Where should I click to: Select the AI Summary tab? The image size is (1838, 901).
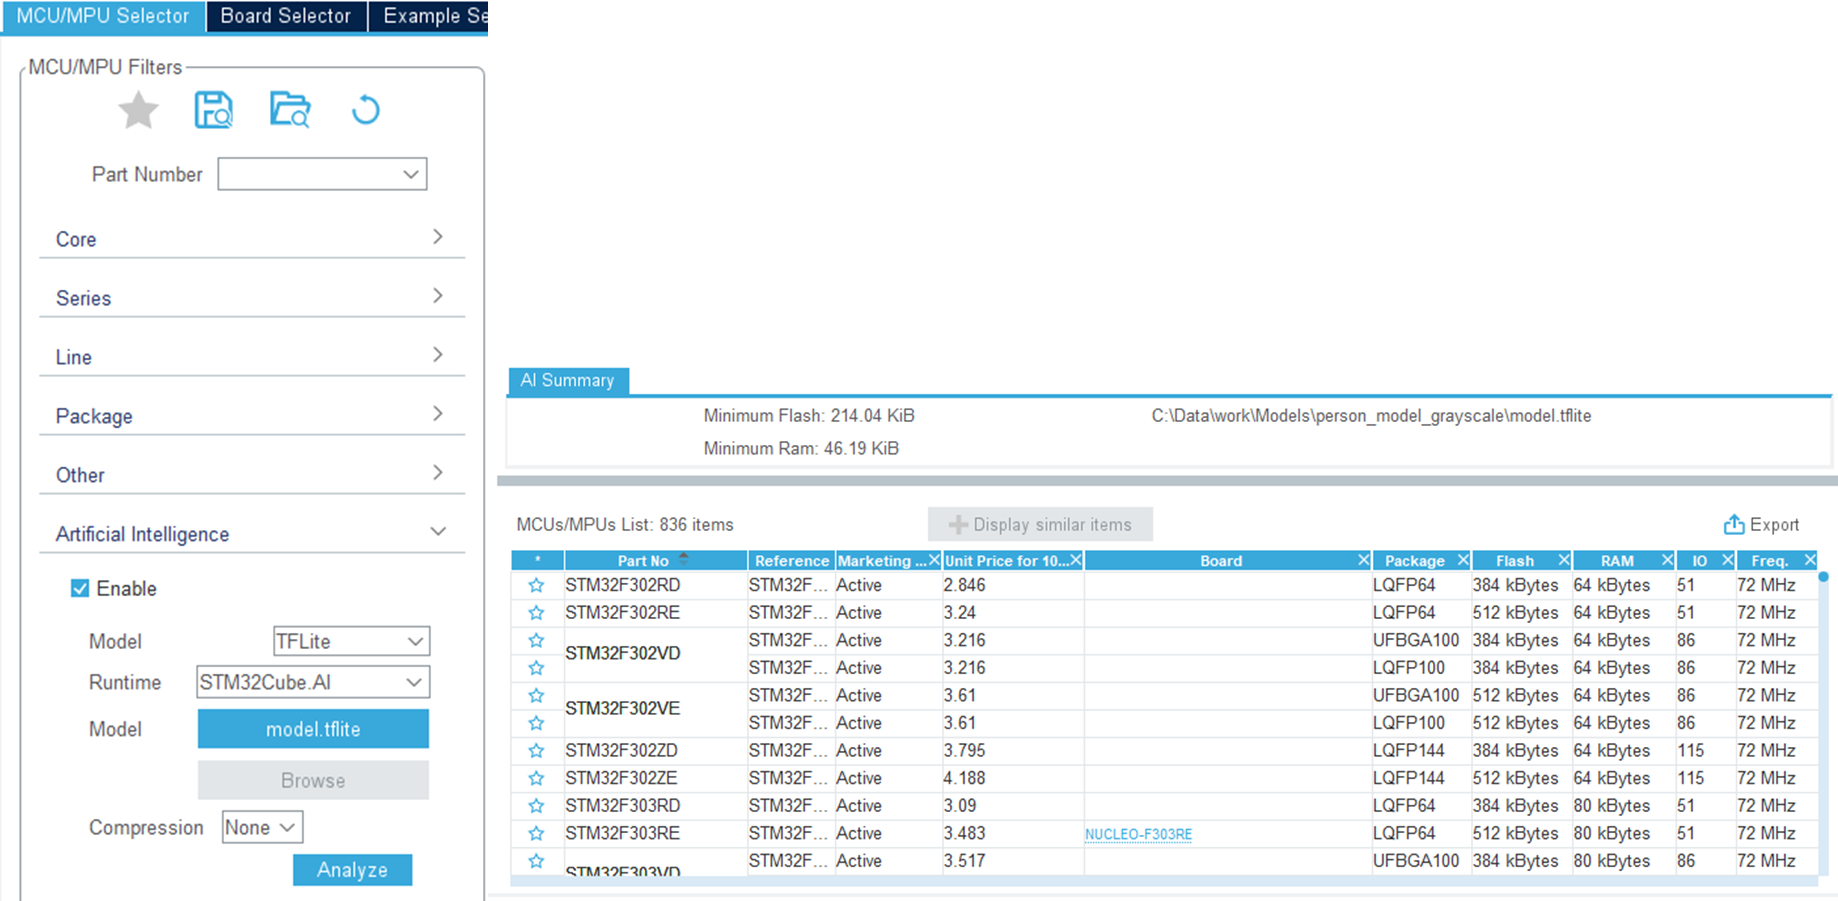click(x=568, y=380)
